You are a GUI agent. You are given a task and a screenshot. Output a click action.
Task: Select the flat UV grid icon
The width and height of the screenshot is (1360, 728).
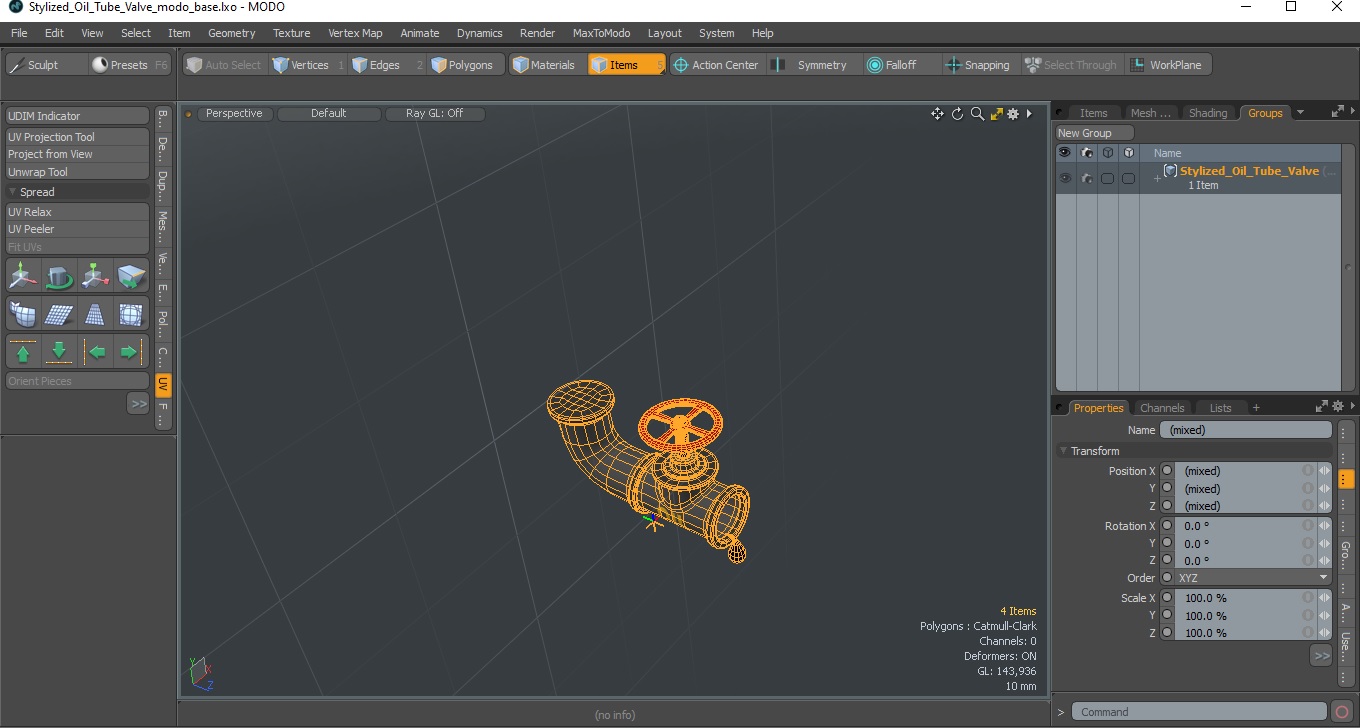[x=59, y=314]
